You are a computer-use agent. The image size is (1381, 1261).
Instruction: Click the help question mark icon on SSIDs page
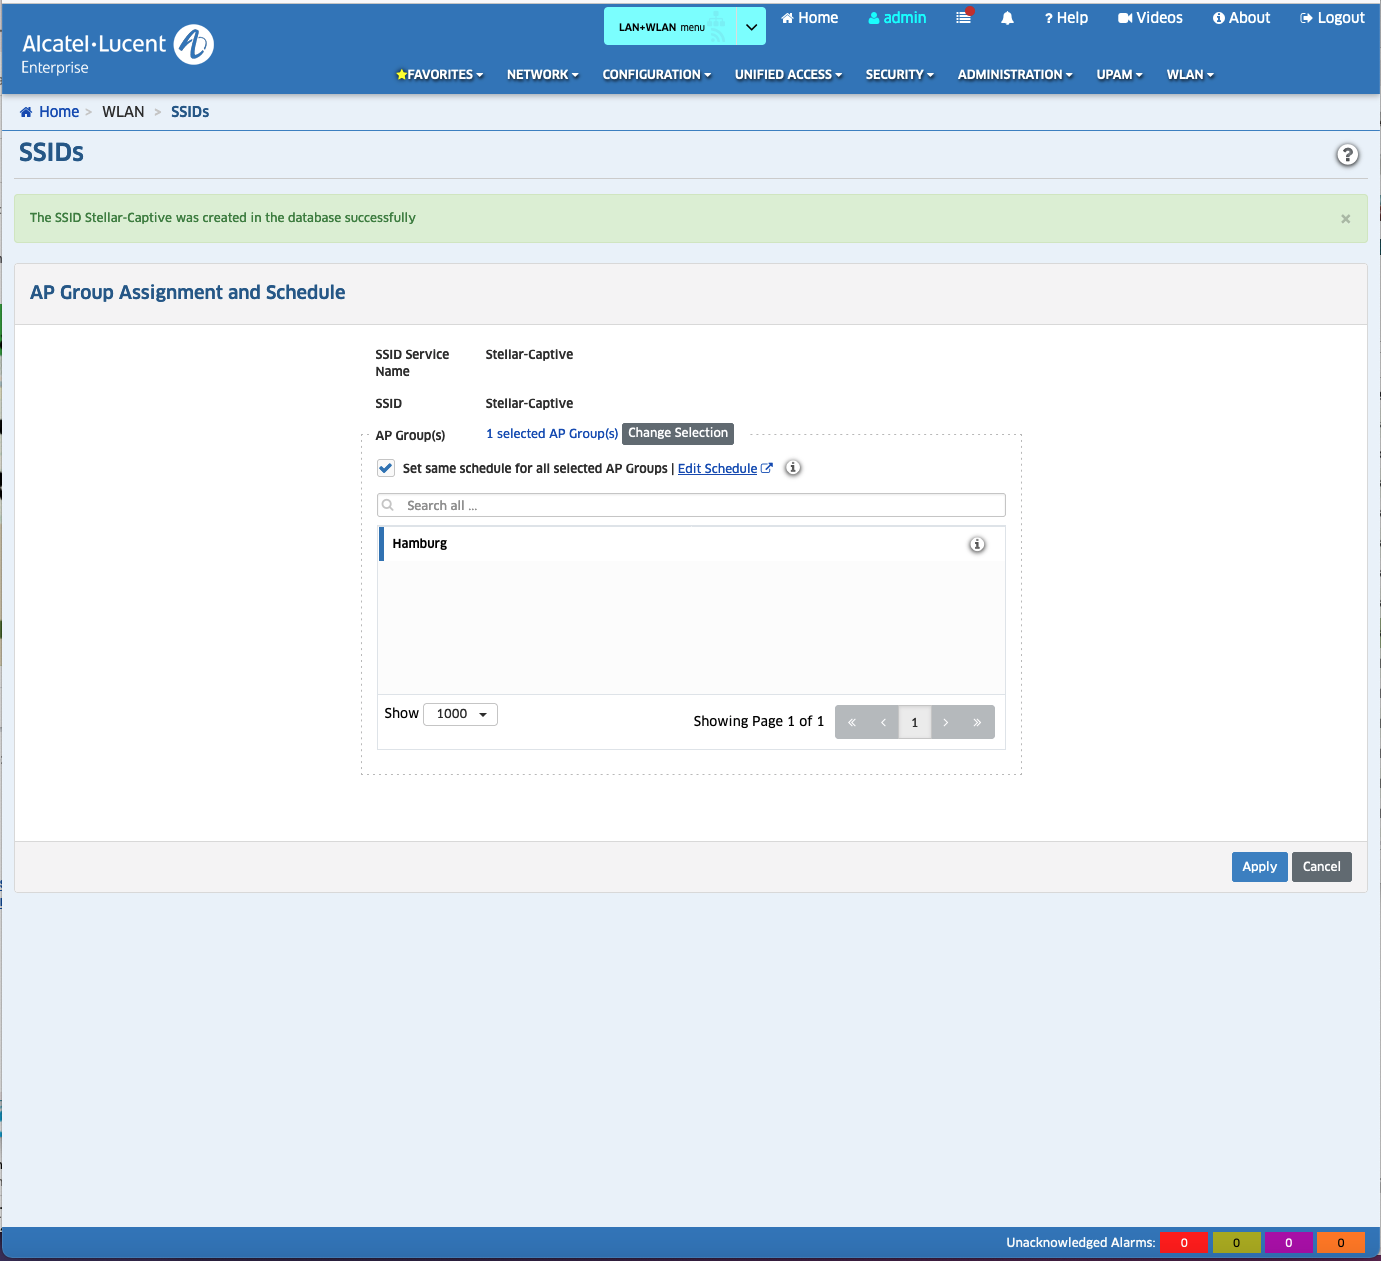coord(1347,155)
